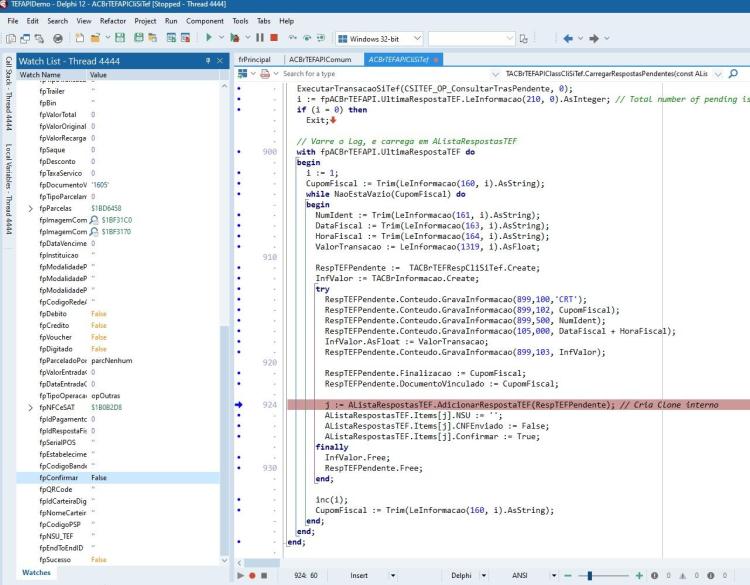Open the Call Stack side tab
This screenshot has width=750, height=585.
9,94
